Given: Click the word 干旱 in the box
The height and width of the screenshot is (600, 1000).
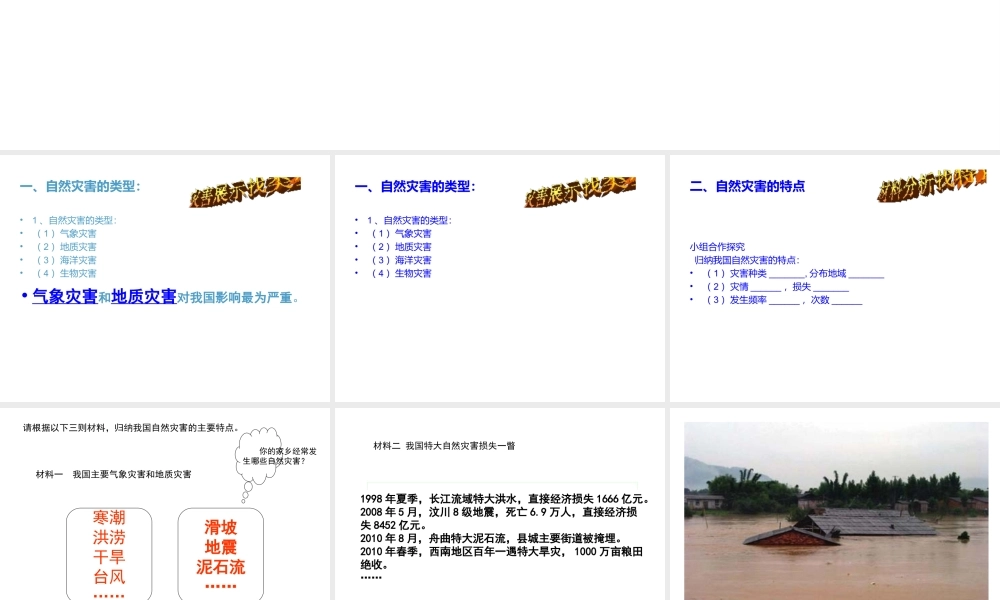Looking at the screenshot, I should (x=109, y=557).
